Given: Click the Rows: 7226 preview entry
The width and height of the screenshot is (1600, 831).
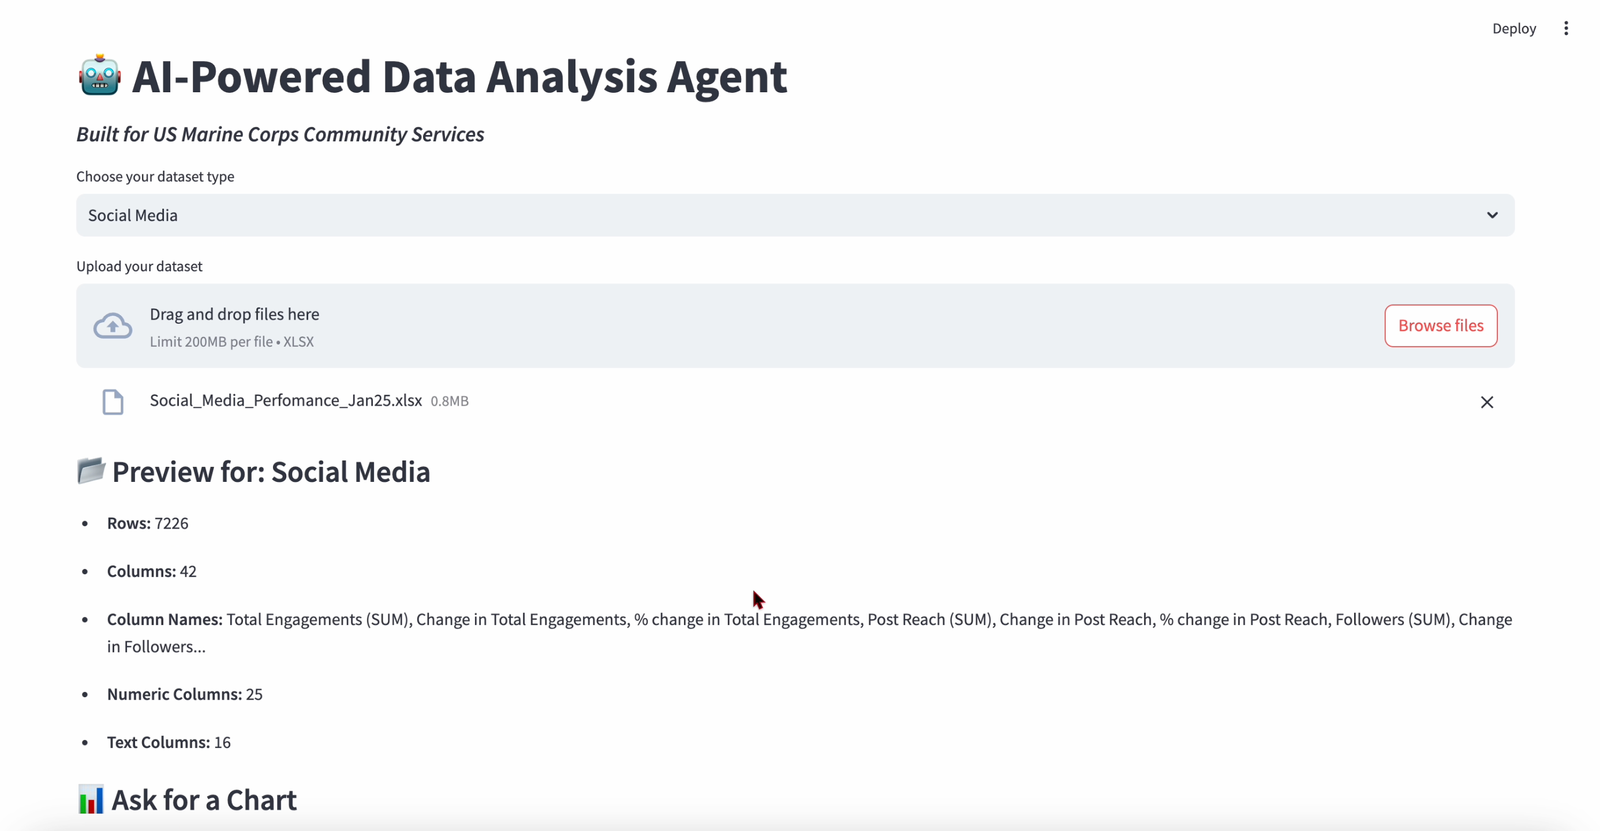Looking at the screenshot, I should point(146,522).
